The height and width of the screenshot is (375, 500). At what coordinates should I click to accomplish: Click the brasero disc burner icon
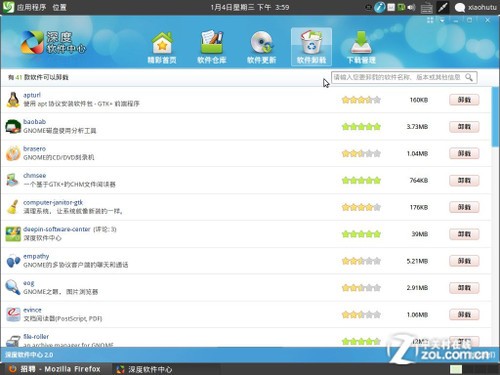pos(13,153)
